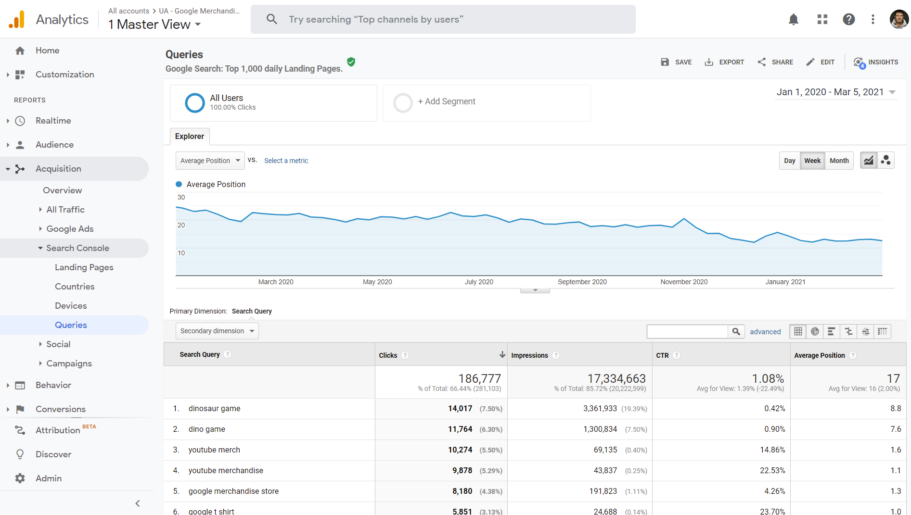This screenshot has height=515, width=911.
Task: Collapse Search Console submenu
Action: pyautogui.click(x=40, y=248)
